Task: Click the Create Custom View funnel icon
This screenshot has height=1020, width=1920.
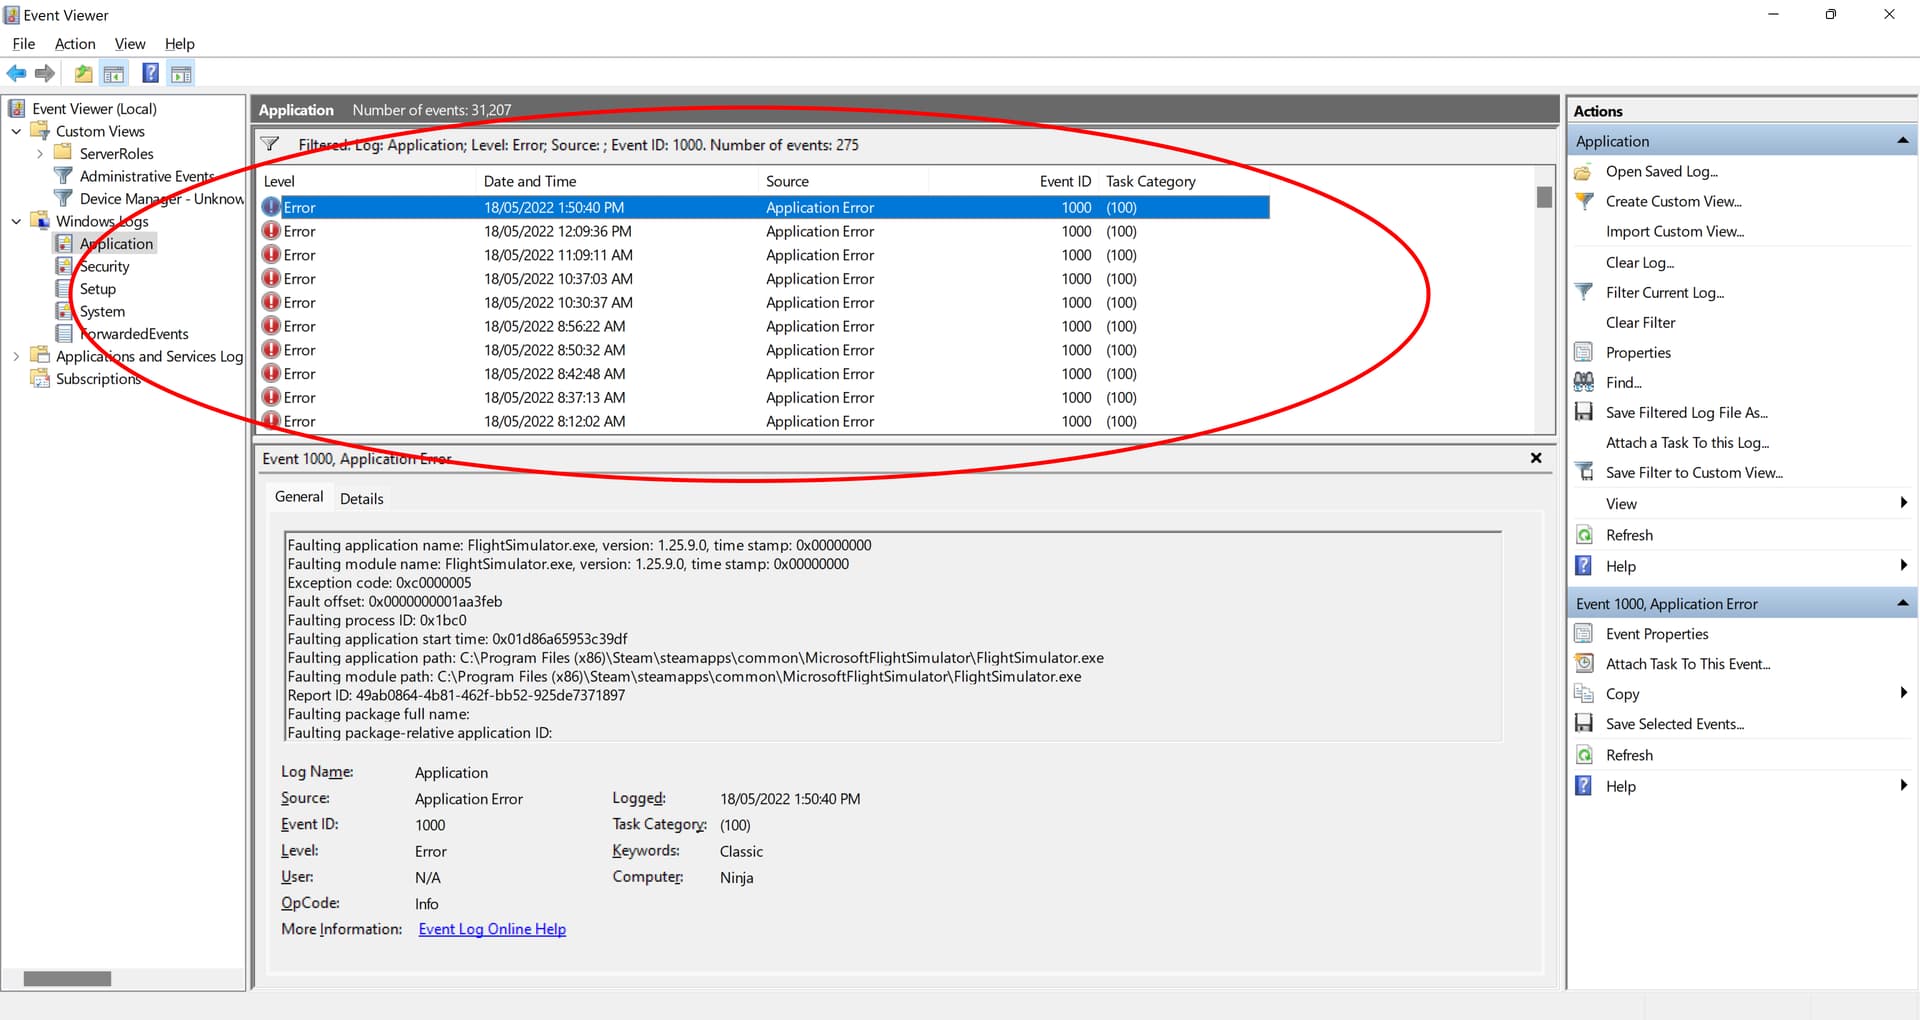Action: pos(1584,202)
